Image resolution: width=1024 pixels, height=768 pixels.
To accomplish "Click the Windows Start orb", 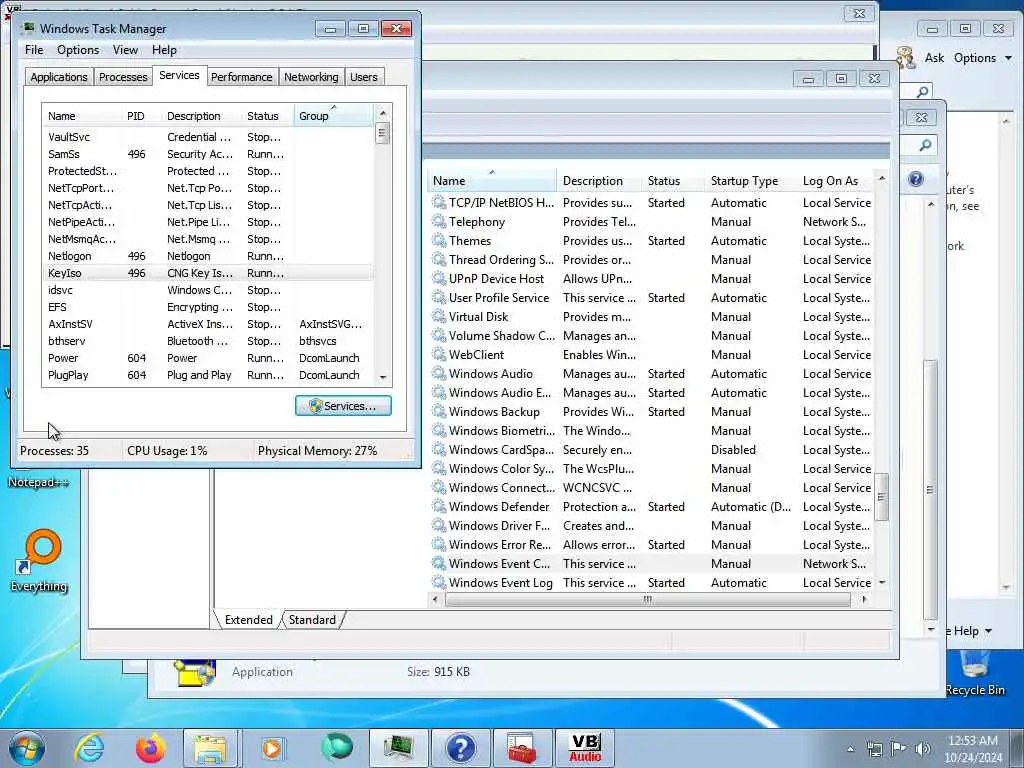I will (27, 748).
